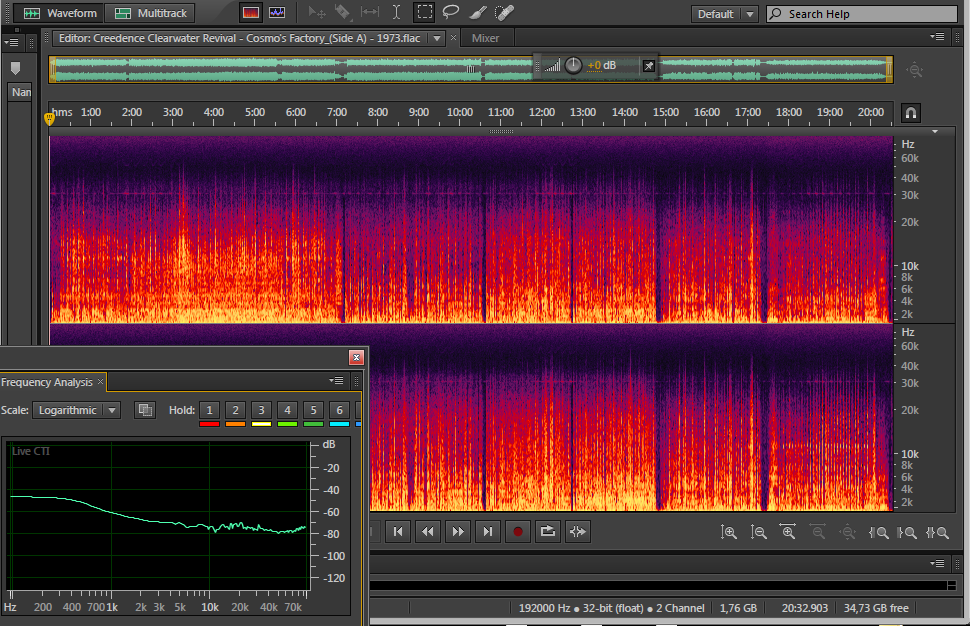
Task: Adjust the HUD volume knob
Action: 573,65
